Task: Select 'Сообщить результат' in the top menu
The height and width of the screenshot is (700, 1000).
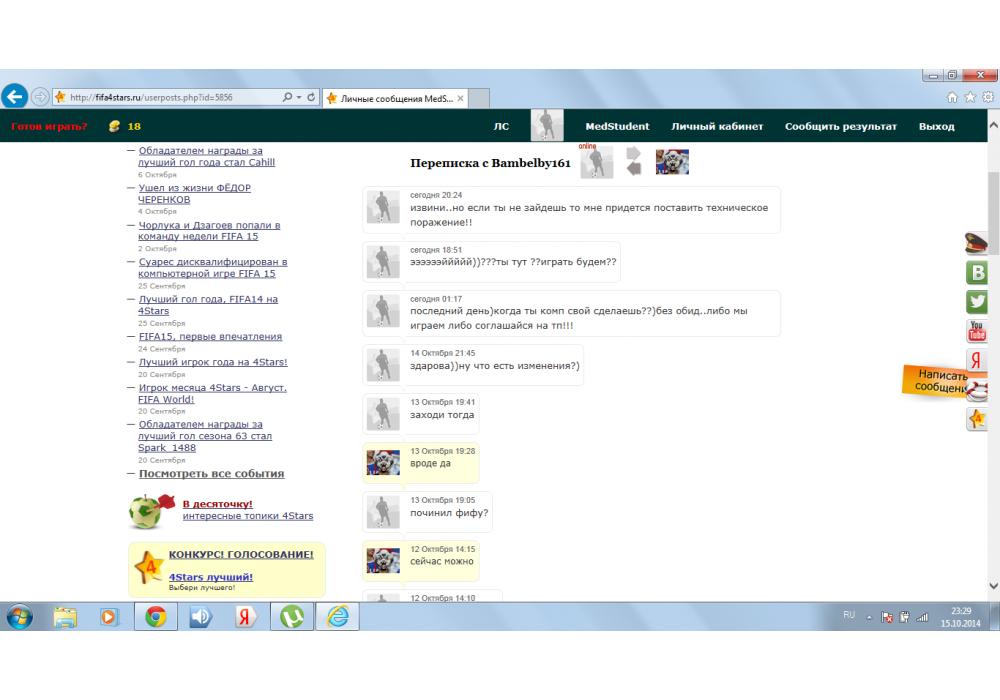Action: [x=840, y=127]
